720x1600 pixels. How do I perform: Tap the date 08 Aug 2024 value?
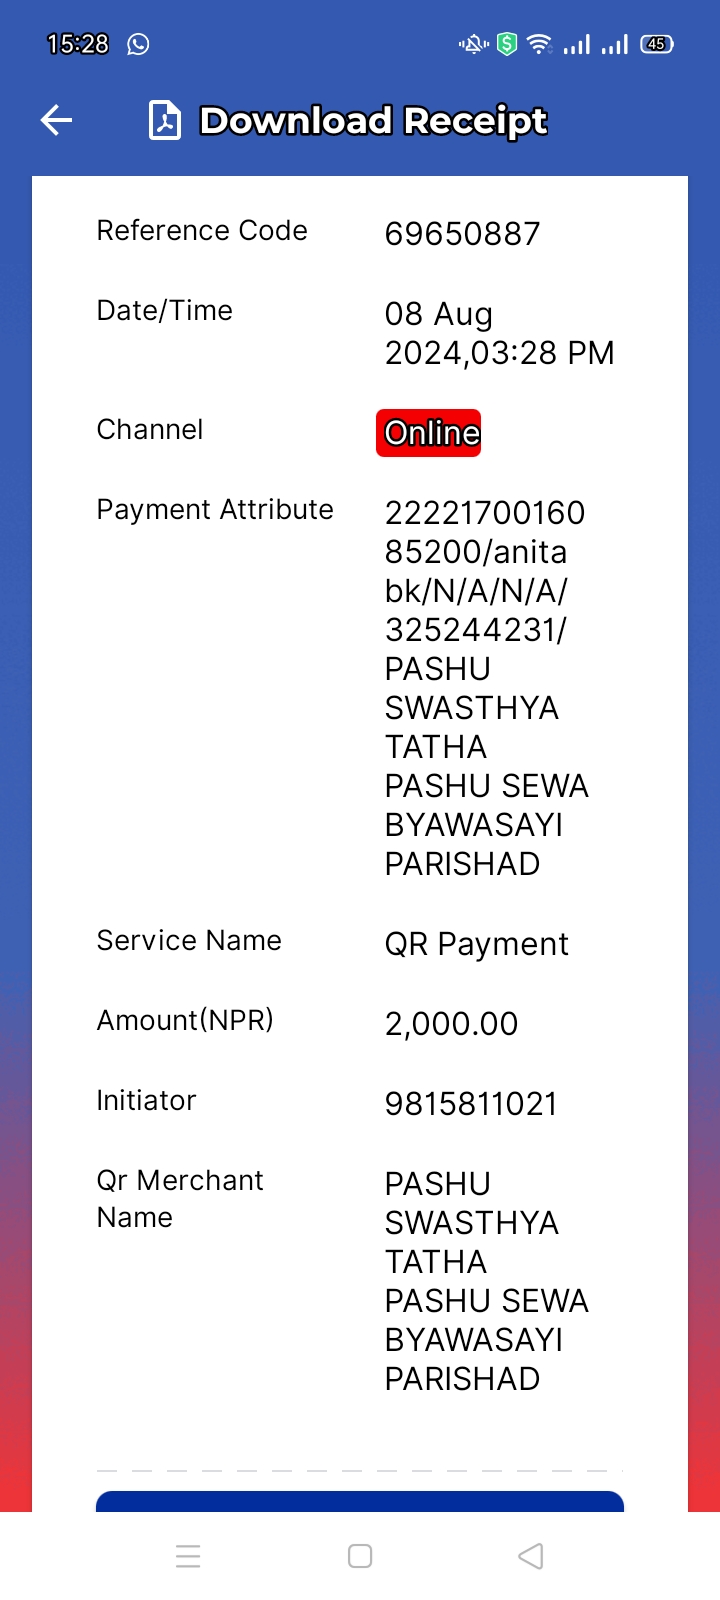pyautogui.click(x=500, y=333)
